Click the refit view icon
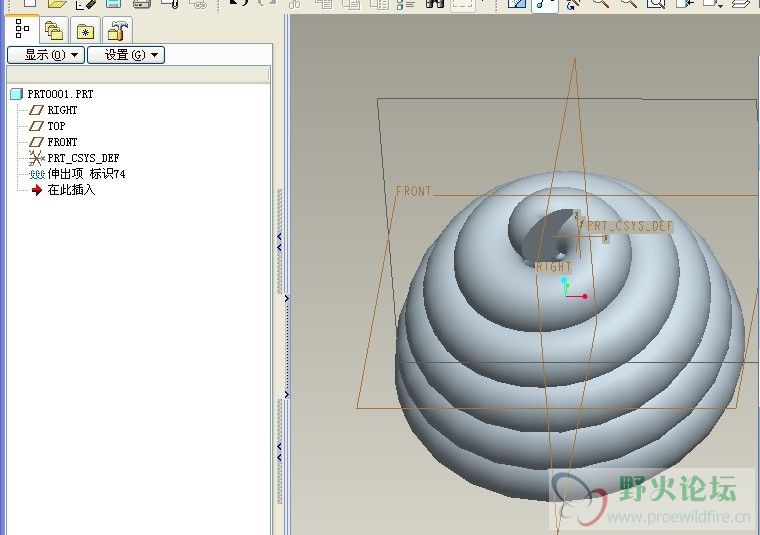The height and width of the screenshot is (535, 760). coord(656,4)
